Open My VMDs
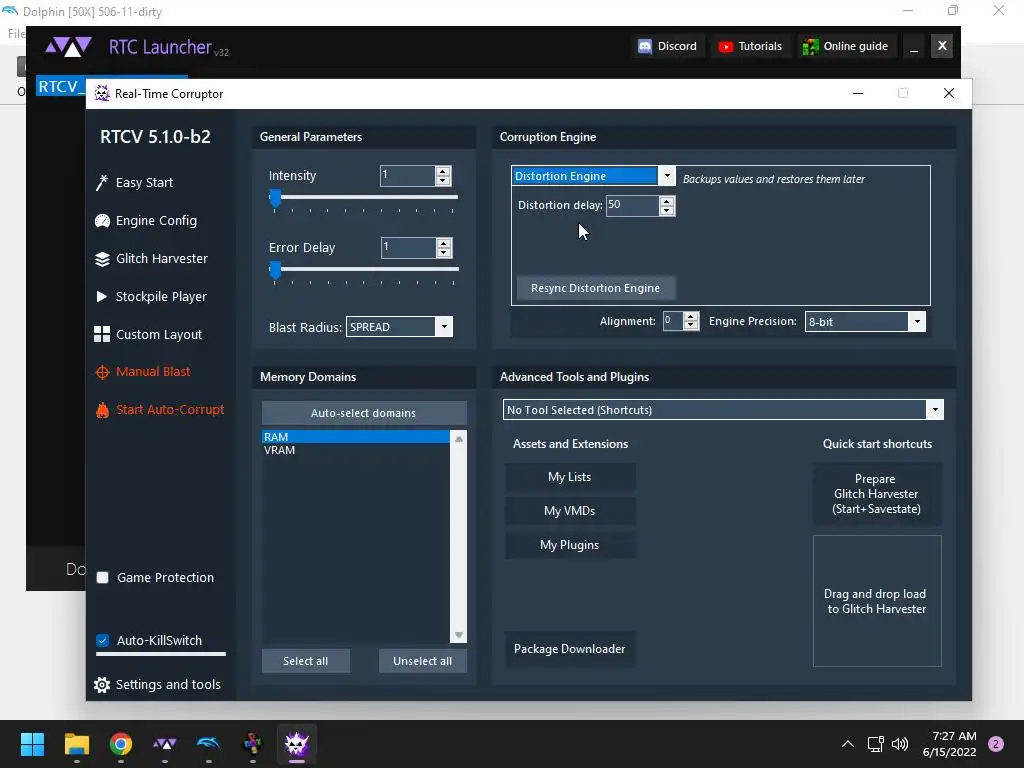 point(569,511)
